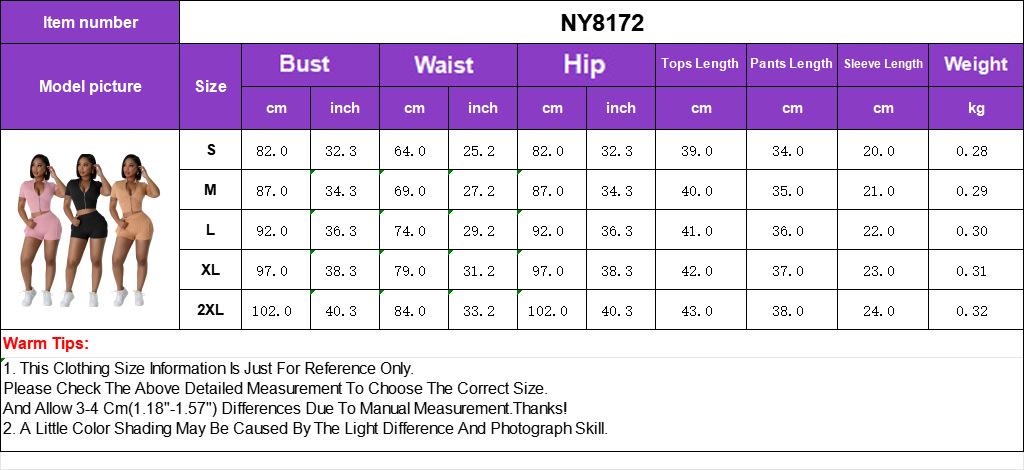Click the Hip column header
The height and width of the screenshot is (470, 1024).
tap(586, 65)
